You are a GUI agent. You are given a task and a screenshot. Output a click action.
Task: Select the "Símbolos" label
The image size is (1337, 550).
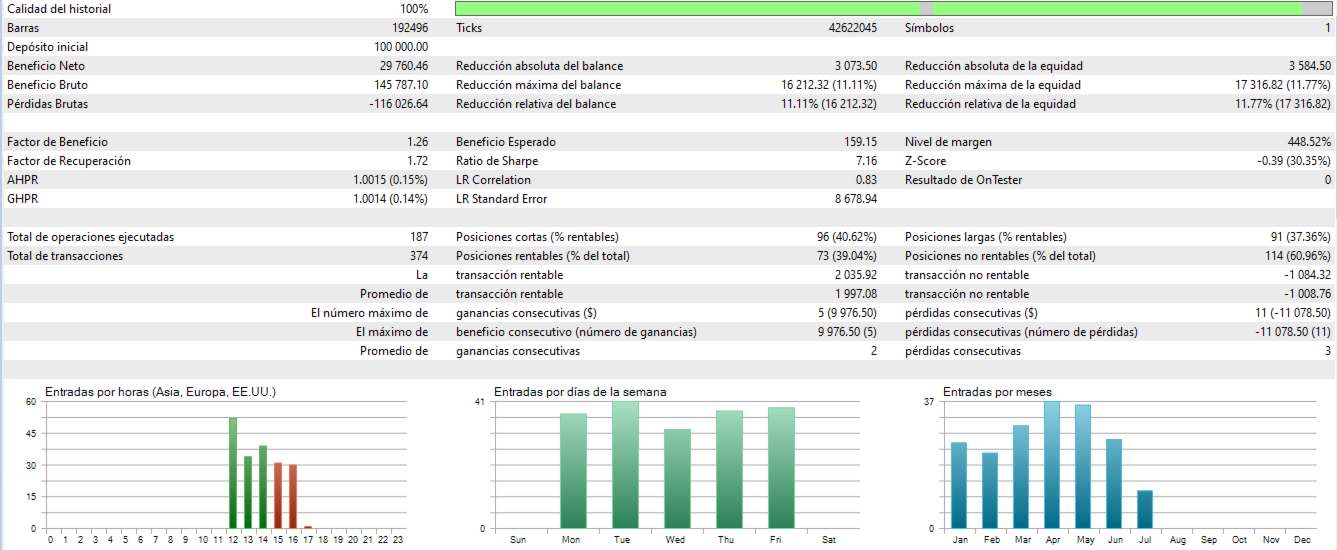[929, 28]
